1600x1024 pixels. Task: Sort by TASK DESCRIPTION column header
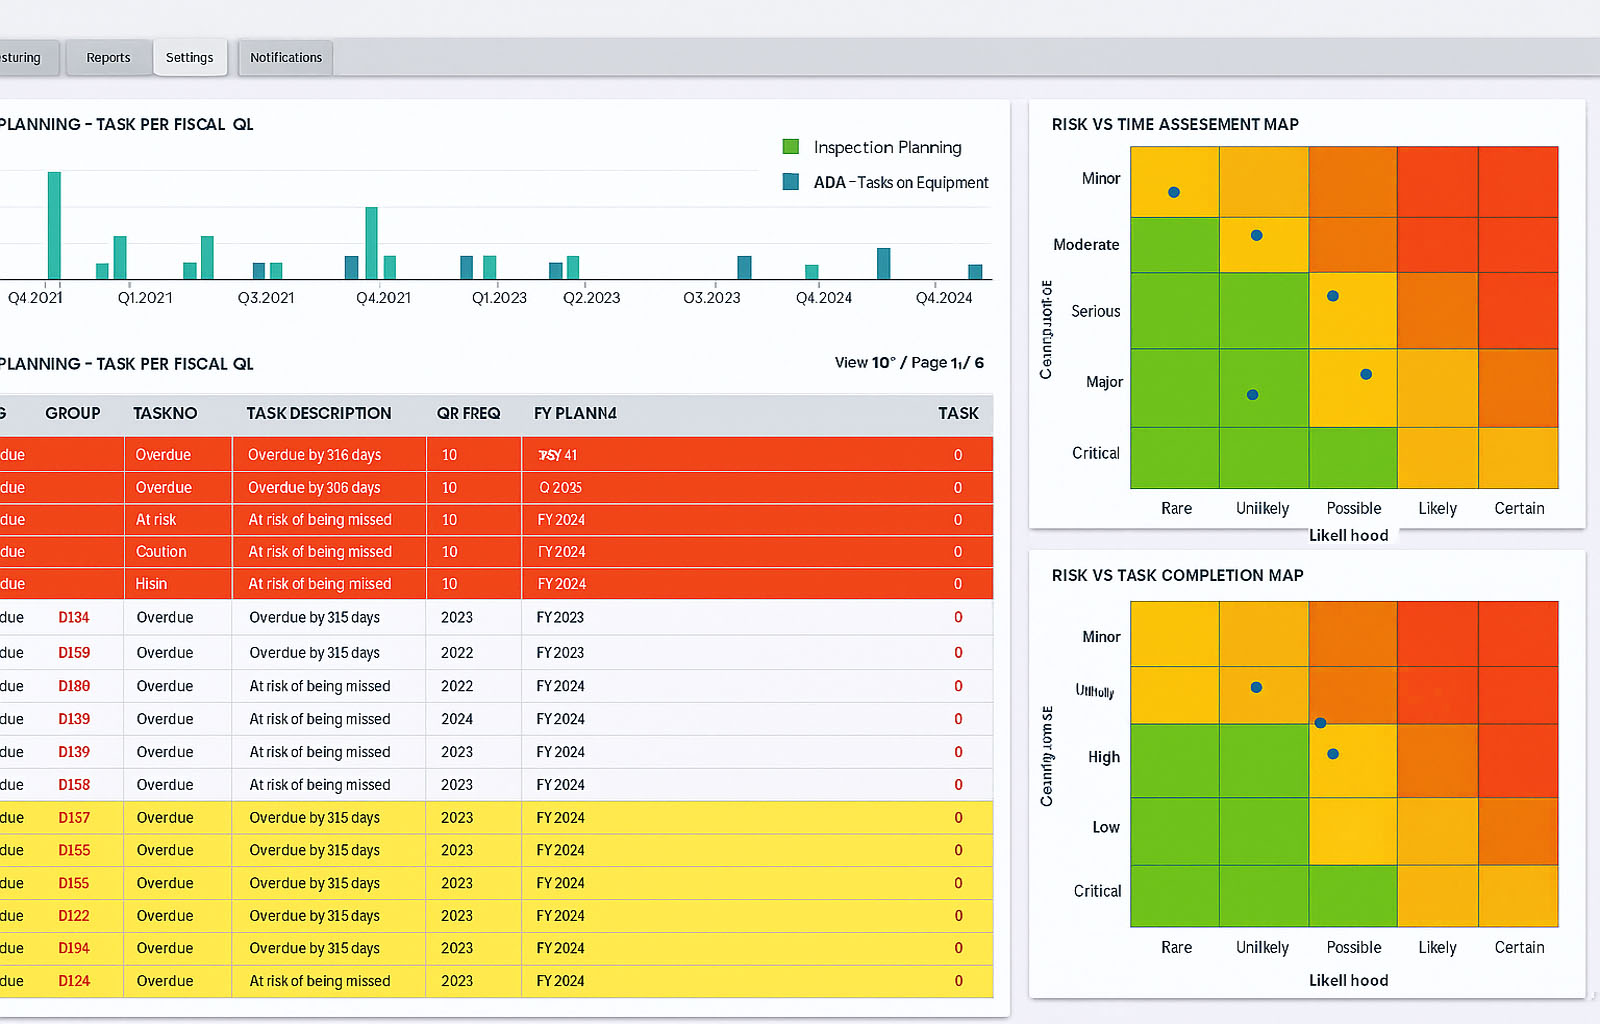click(319, 413)
